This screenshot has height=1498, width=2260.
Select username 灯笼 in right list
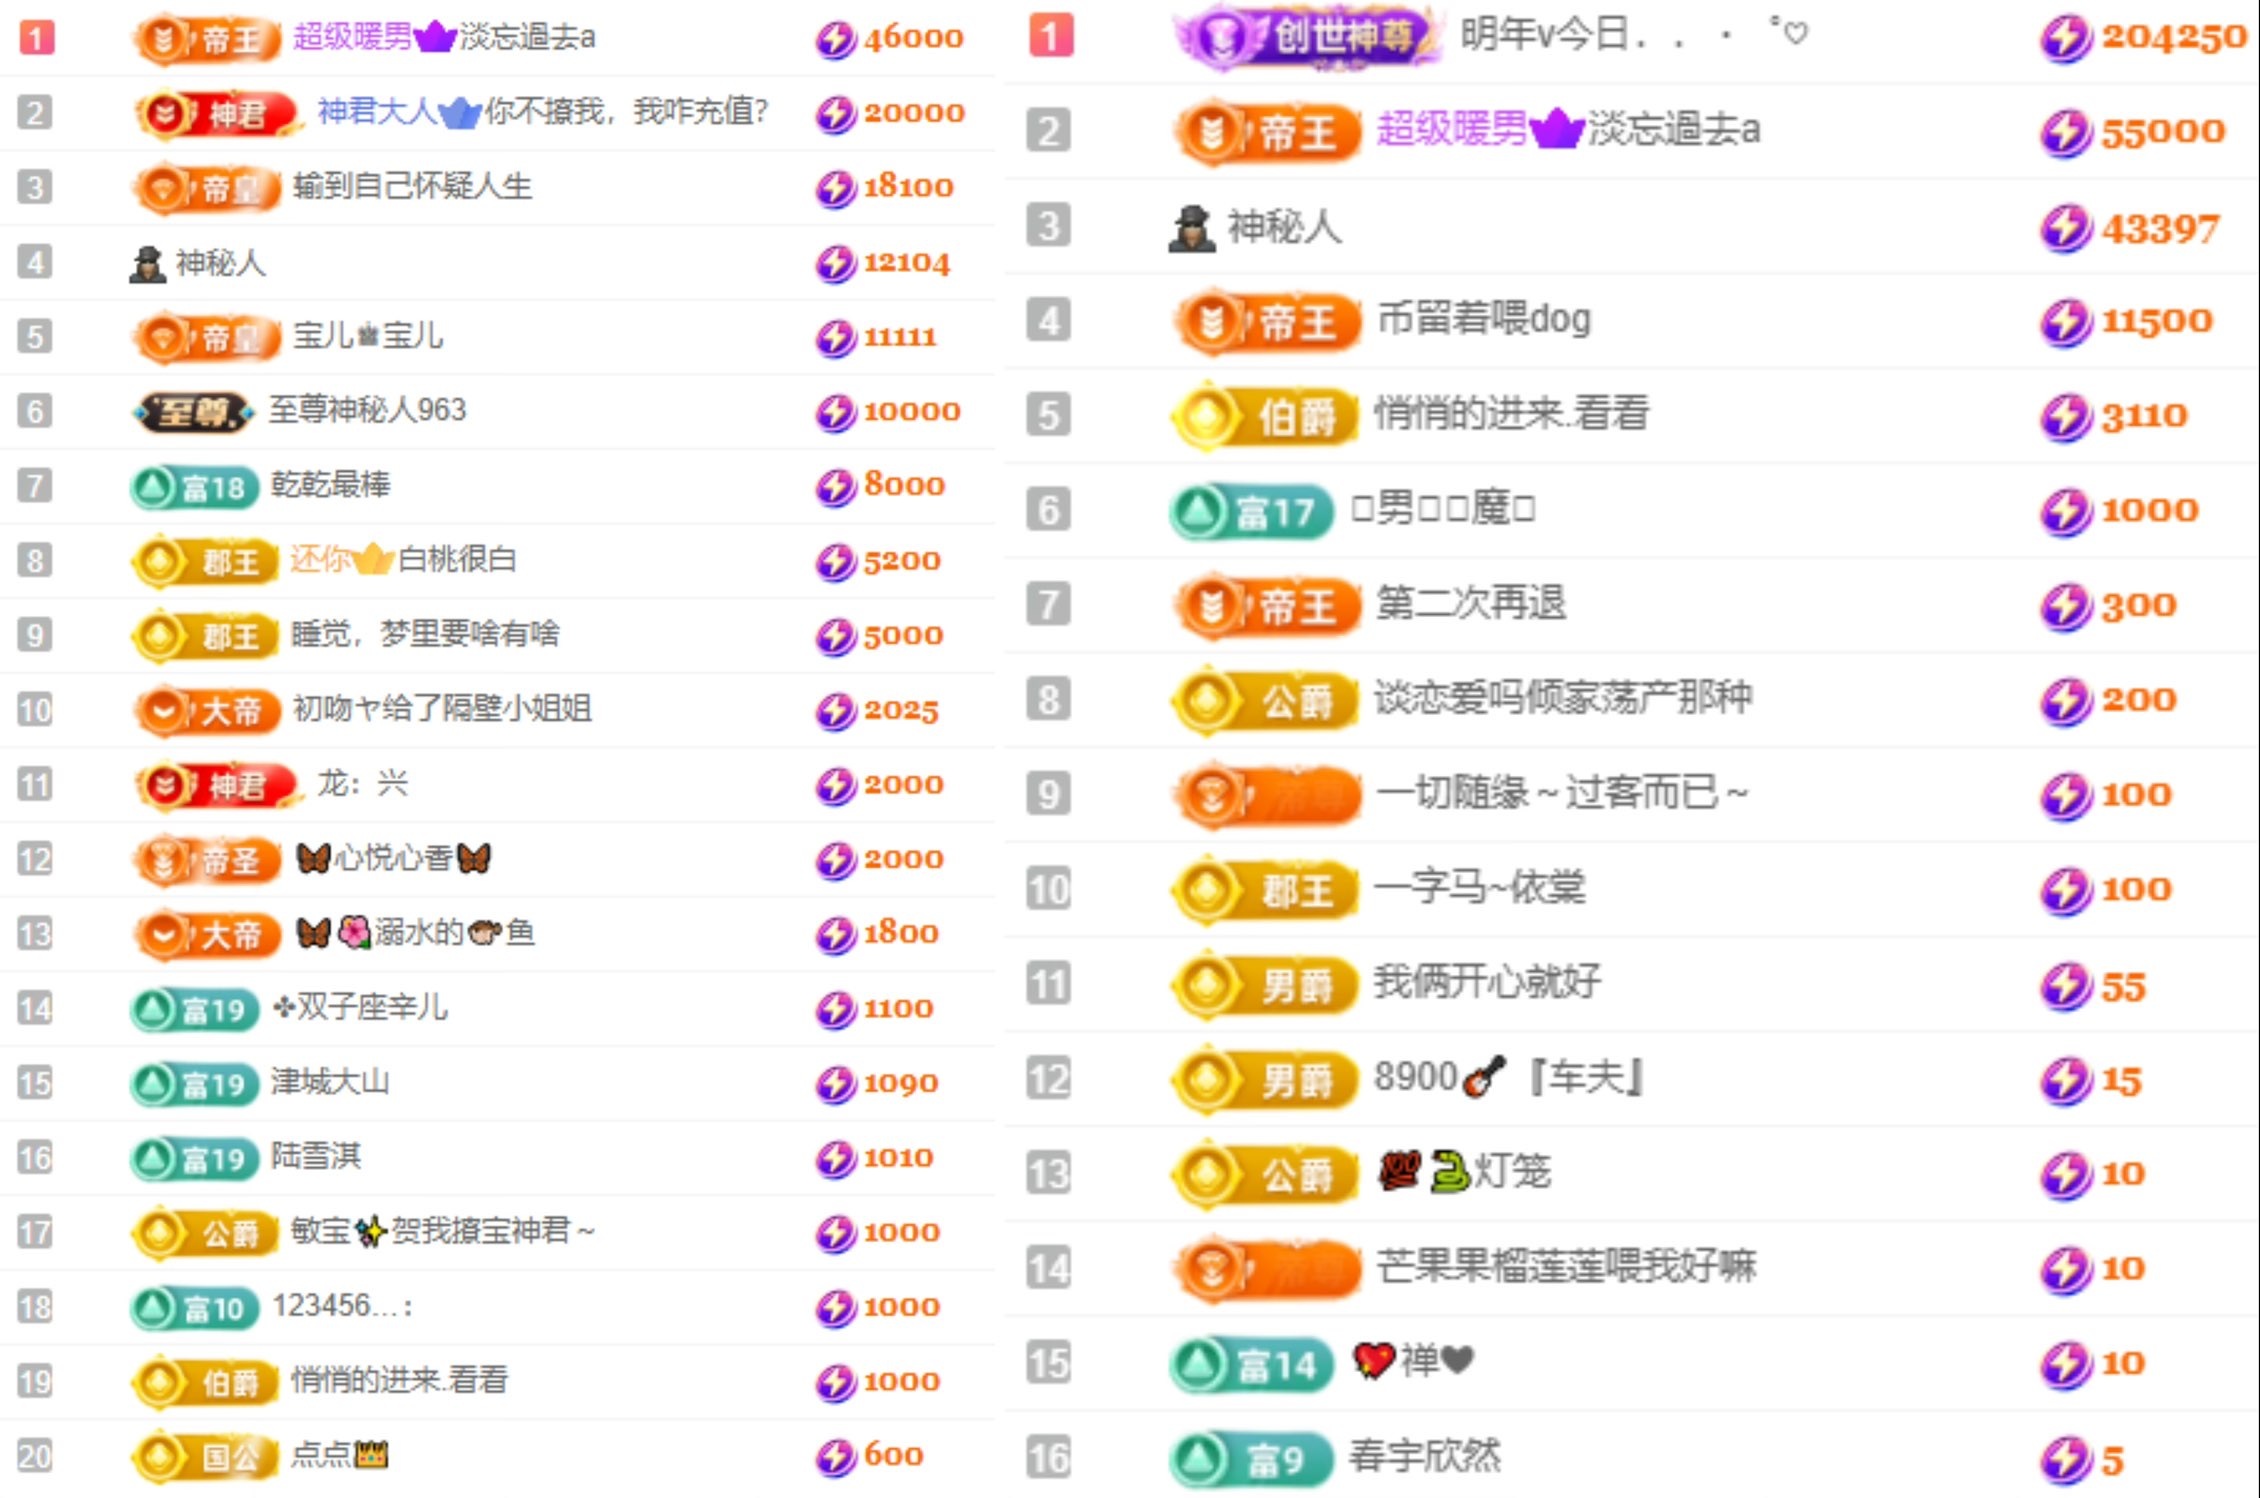tap(1465, 1171)
